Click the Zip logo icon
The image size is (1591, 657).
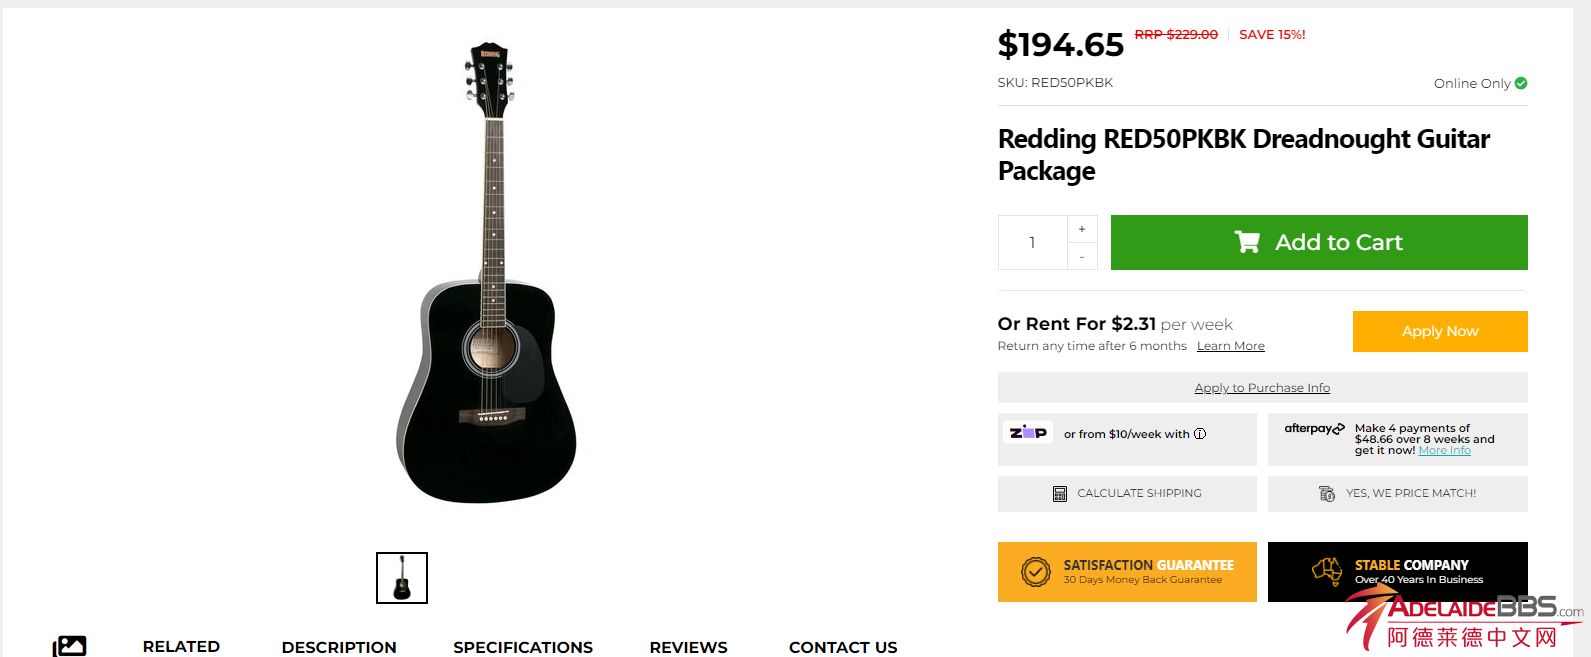[1028, 433]
